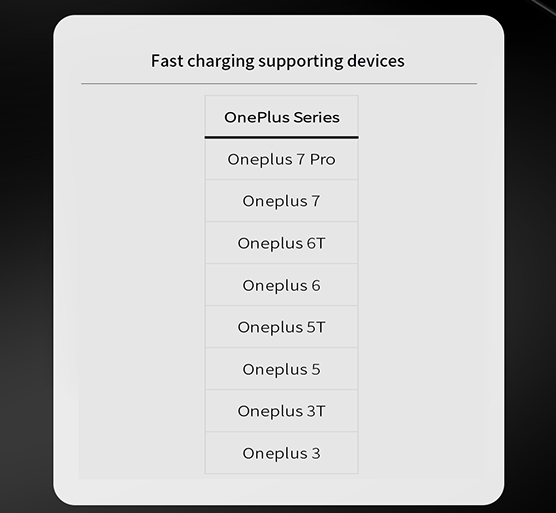The width and height of the screenshot is (556, 513).
Task: Choose Oneplus 6T in the list
Action: pyautogui.click(x=282, y=243)
